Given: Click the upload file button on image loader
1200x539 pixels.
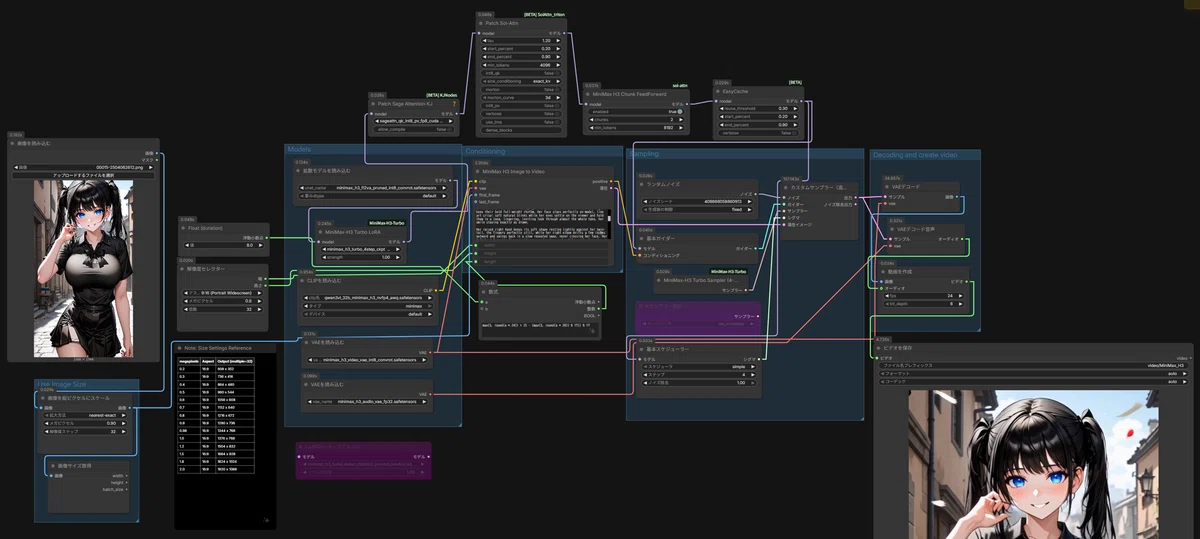Looking at the screenshot, I should [x=82, y=175].
